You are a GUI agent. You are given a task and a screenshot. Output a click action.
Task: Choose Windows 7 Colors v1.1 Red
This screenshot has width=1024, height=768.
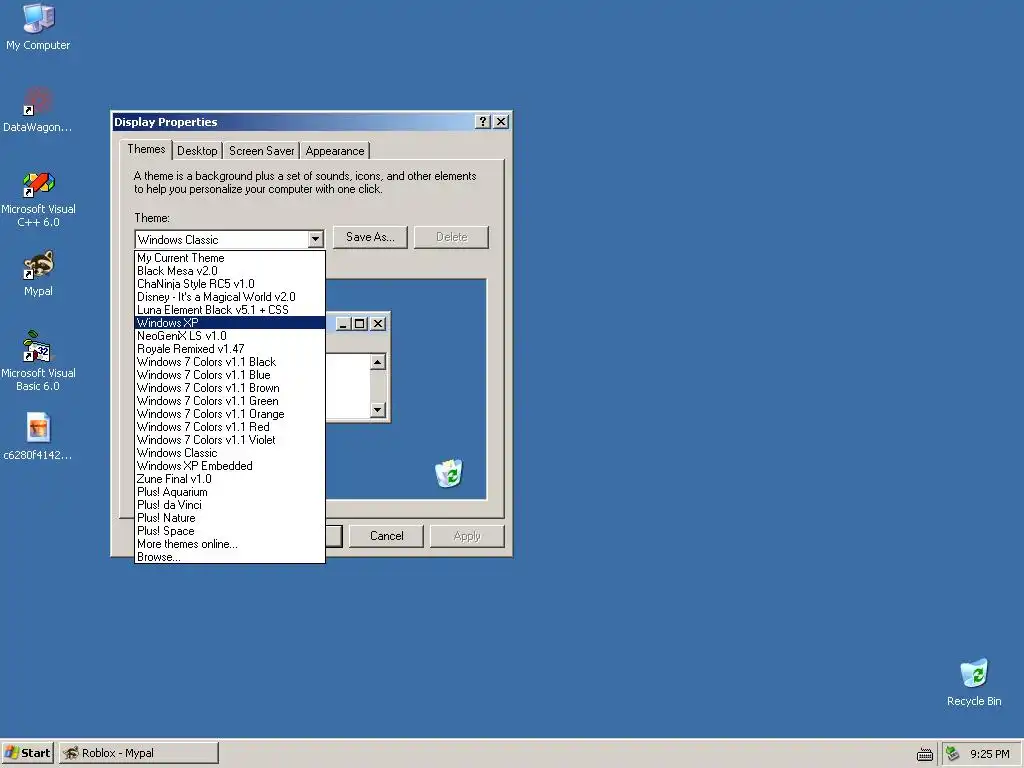tap(230, 427)
